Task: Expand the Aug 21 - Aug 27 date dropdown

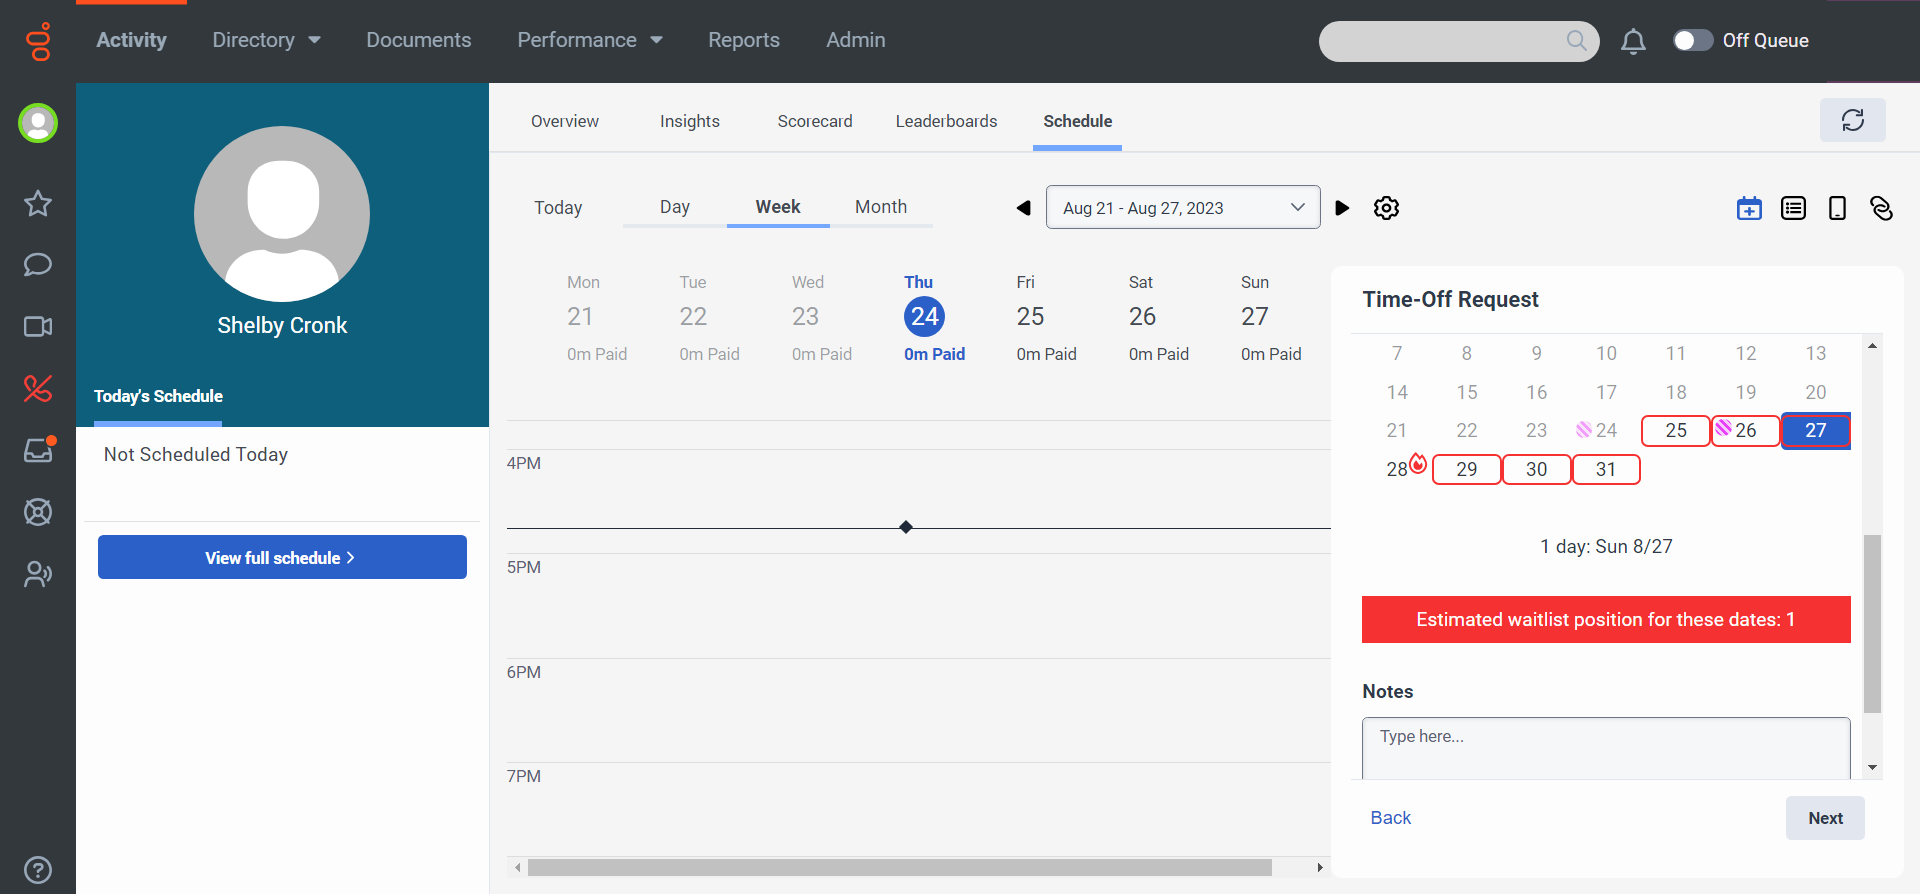Action: tap(1182, 208)
